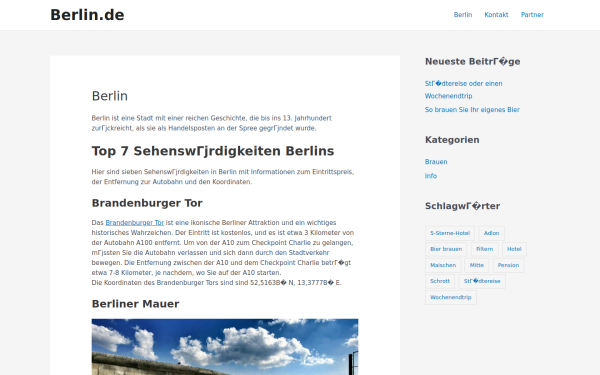
Task: Click the Neueste Beiträge sidebar heading
Action: [472, 62]
